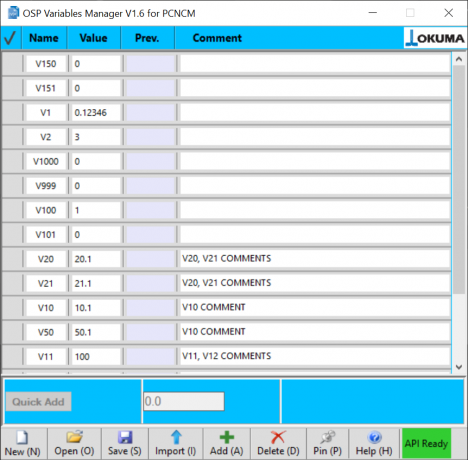Viewport: 468px width, 460px height.
Task: Click the green API Ready status button
Action: [x=426, y=443]
